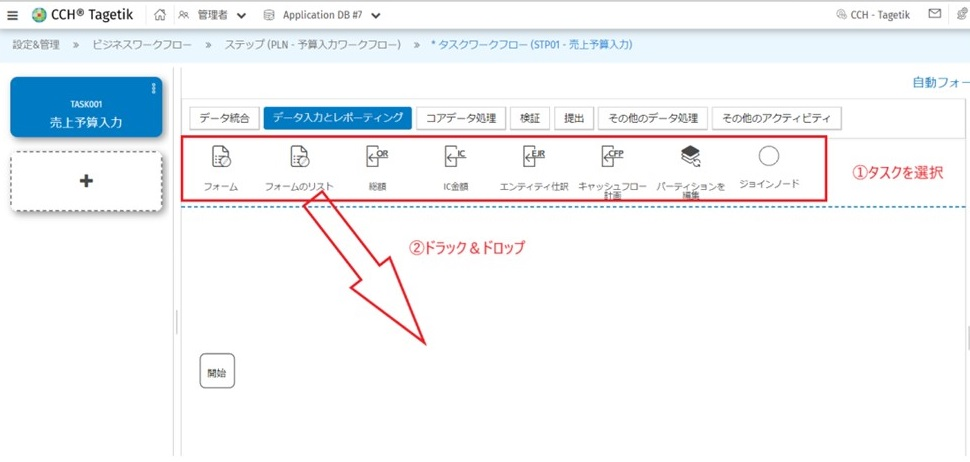Viewport: 970px width, 462px height.
Task: Expand the Application DB #7 dropdown
Action: [375, 16]
